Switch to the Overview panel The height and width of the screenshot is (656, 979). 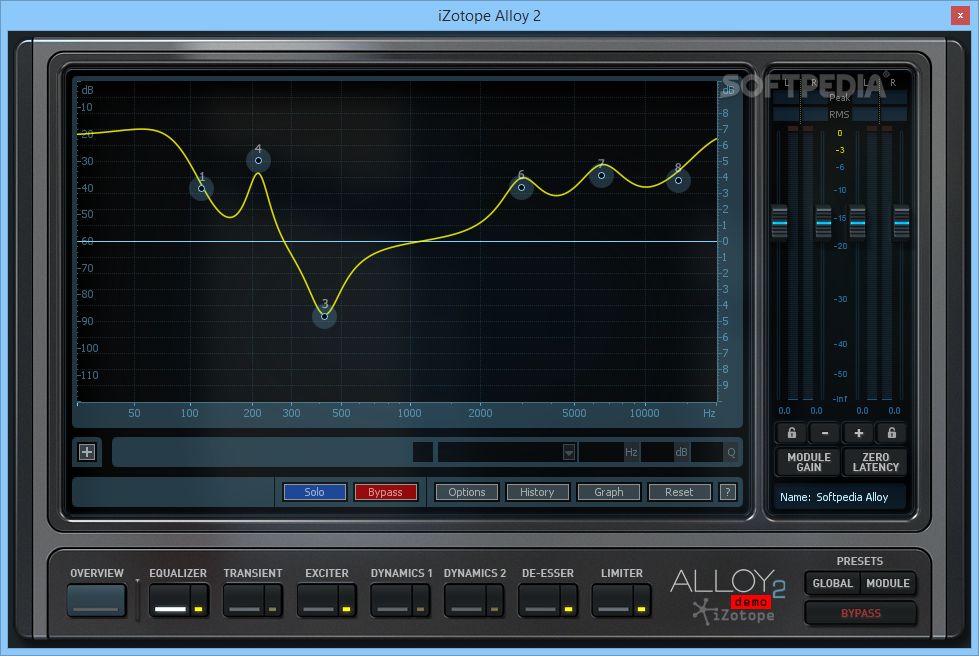97,600
